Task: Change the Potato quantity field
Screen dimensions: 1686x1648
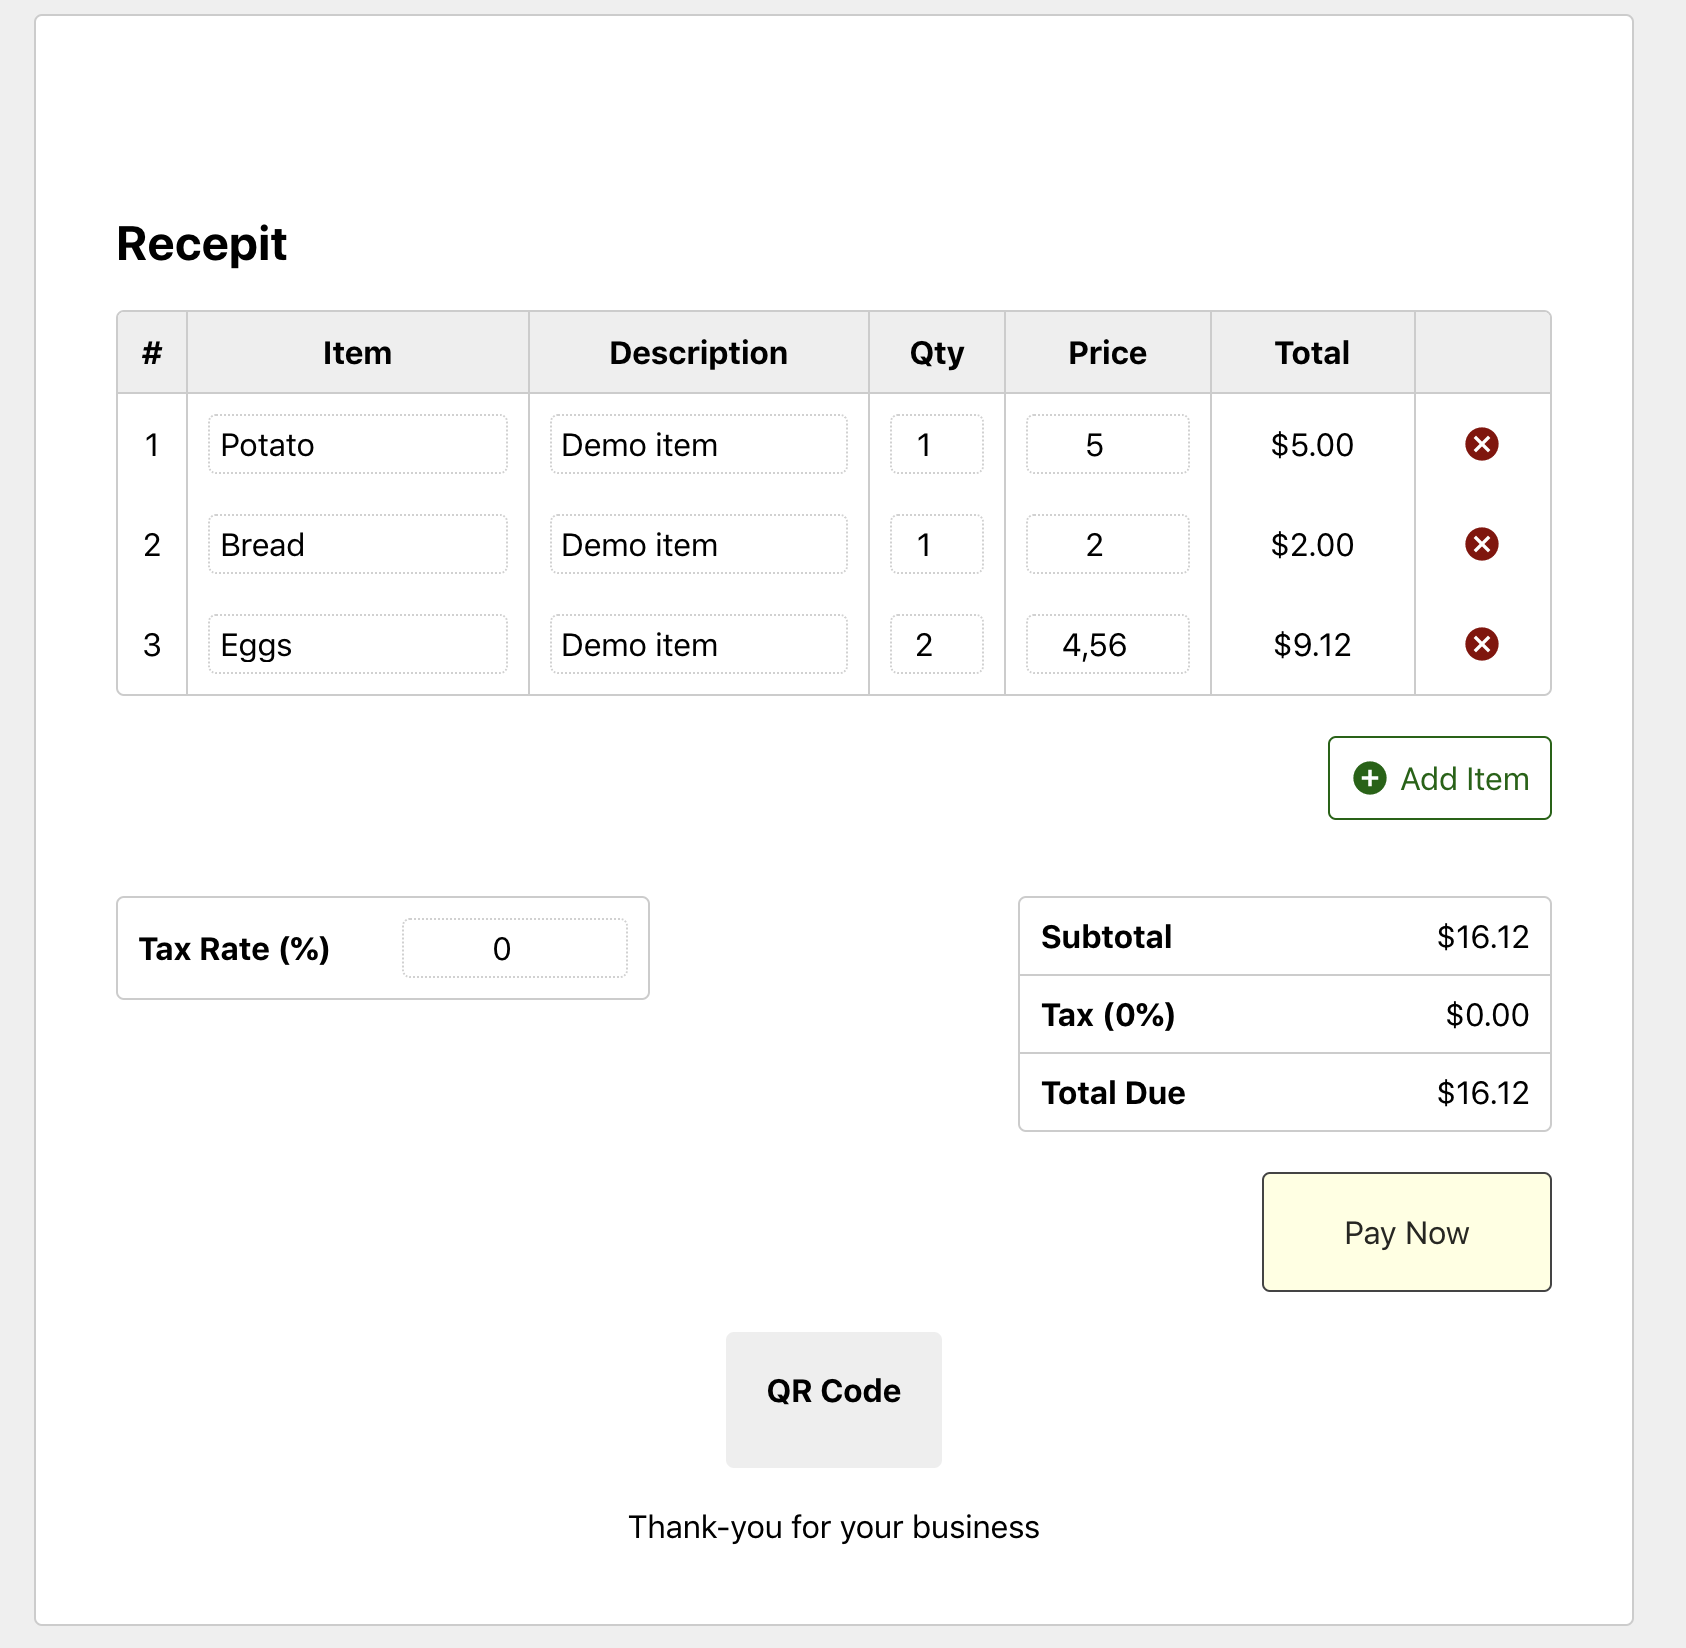Action: pyautogui.click(x=936, y=444)
